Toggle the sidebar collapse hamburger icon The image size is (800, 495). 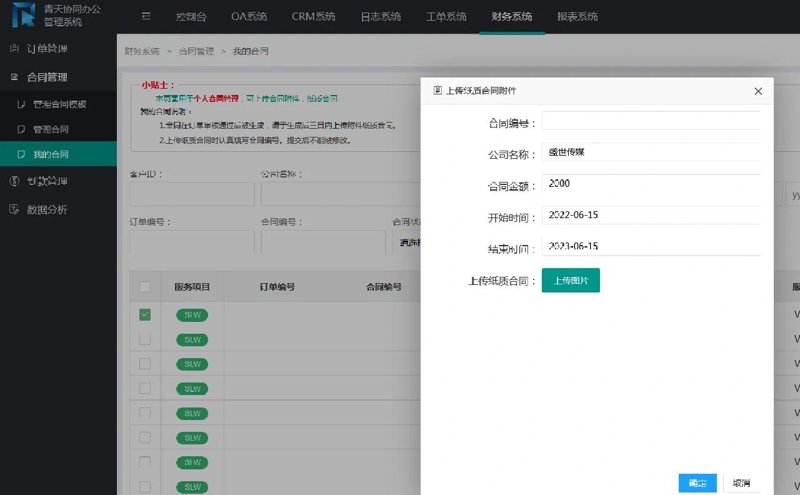[146, 16]
